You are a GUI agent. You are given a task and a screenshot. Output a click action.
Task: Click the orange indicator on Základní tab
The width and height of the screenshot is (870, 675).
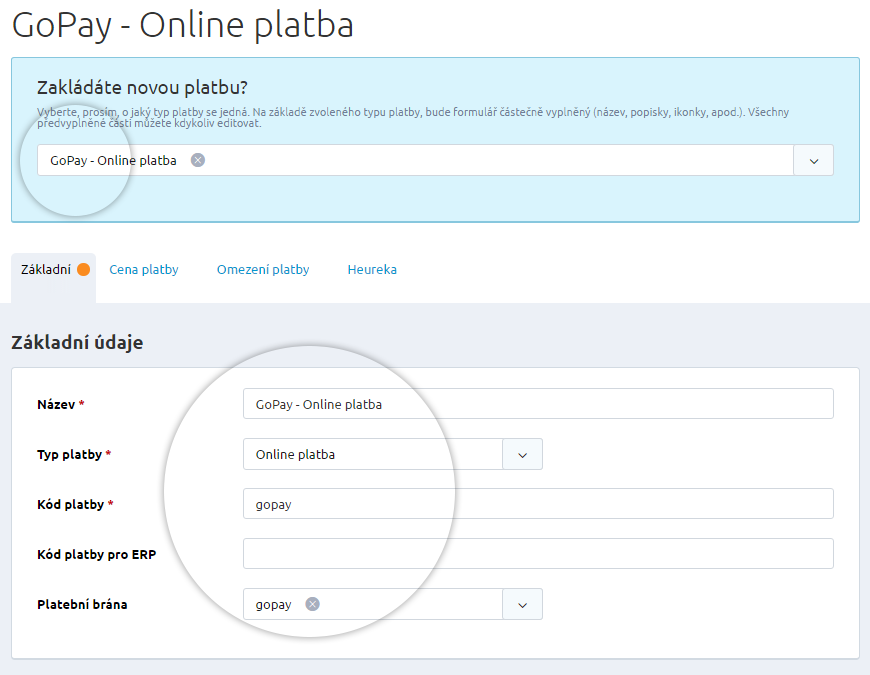pyautogui.click(x=83, y=270)
